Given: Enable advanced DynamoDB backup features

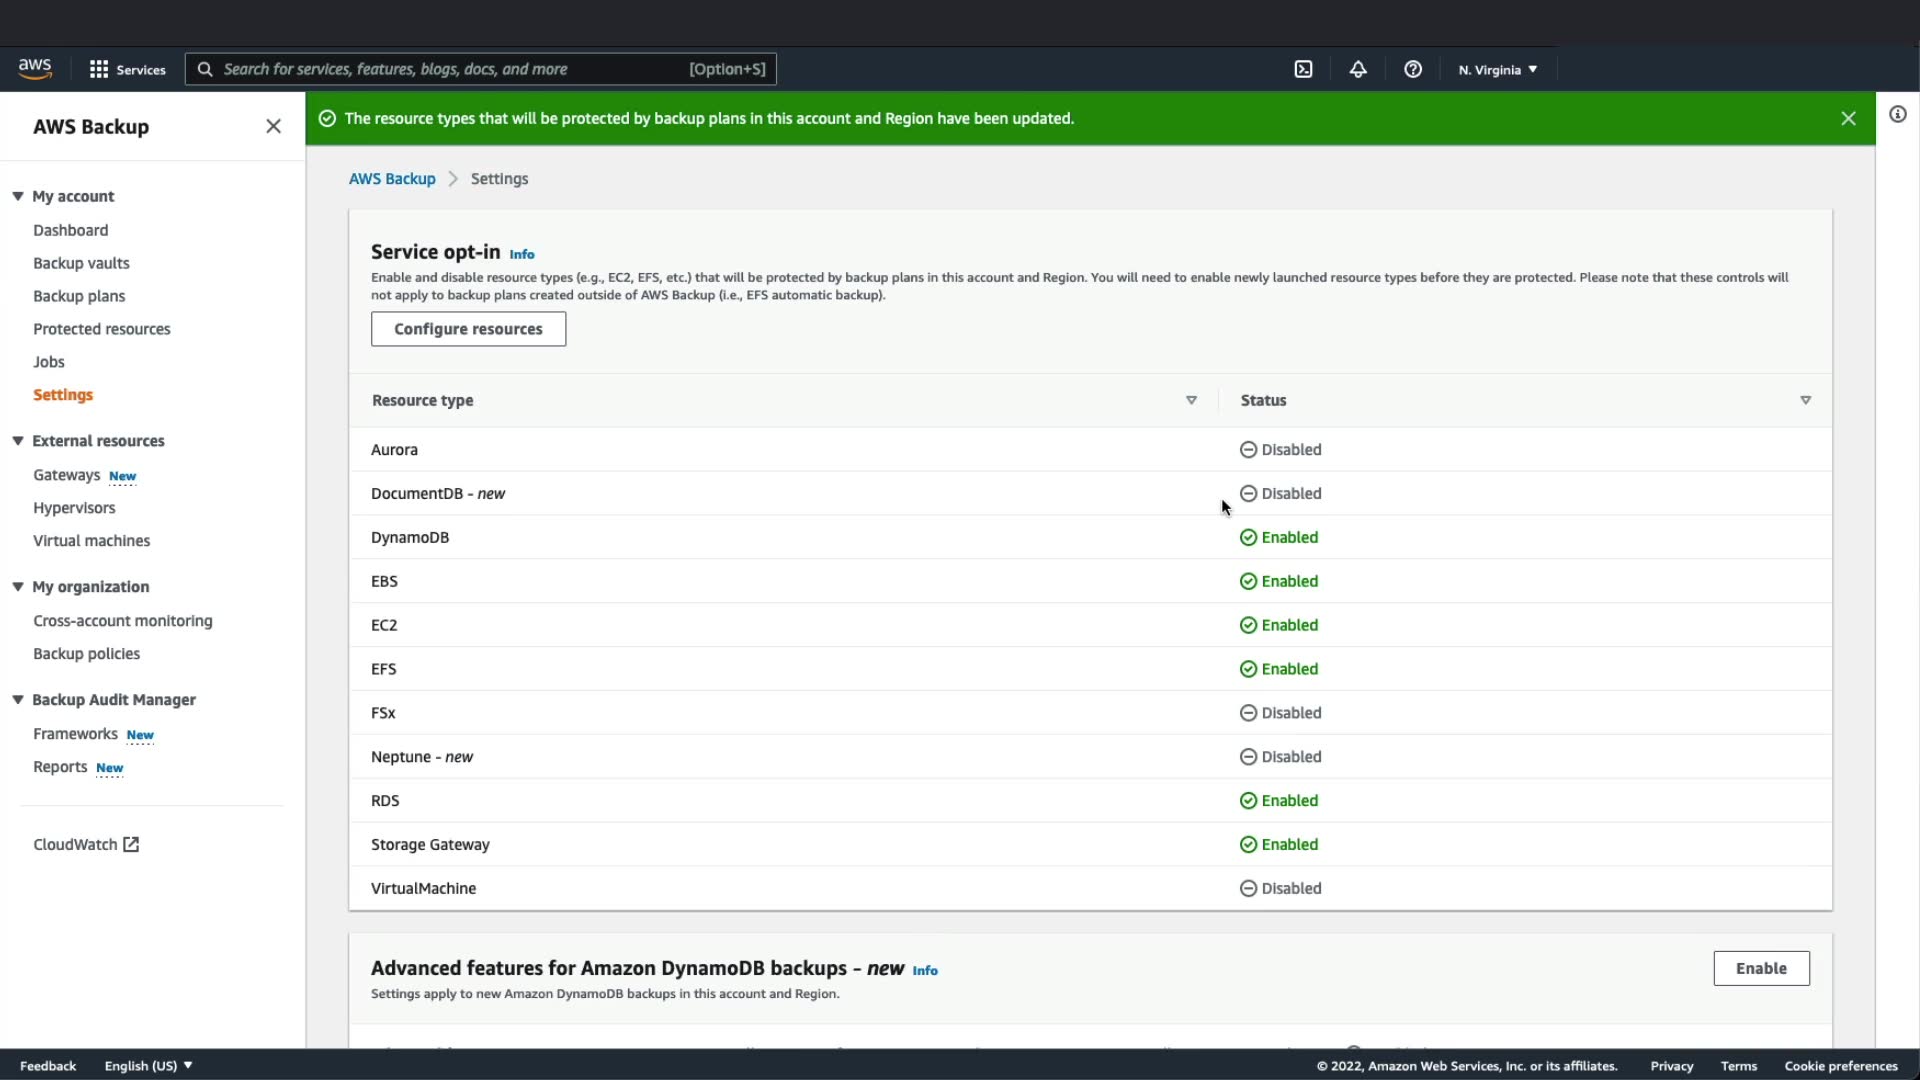Looking at the screenshot, I should click(1760, 968).
